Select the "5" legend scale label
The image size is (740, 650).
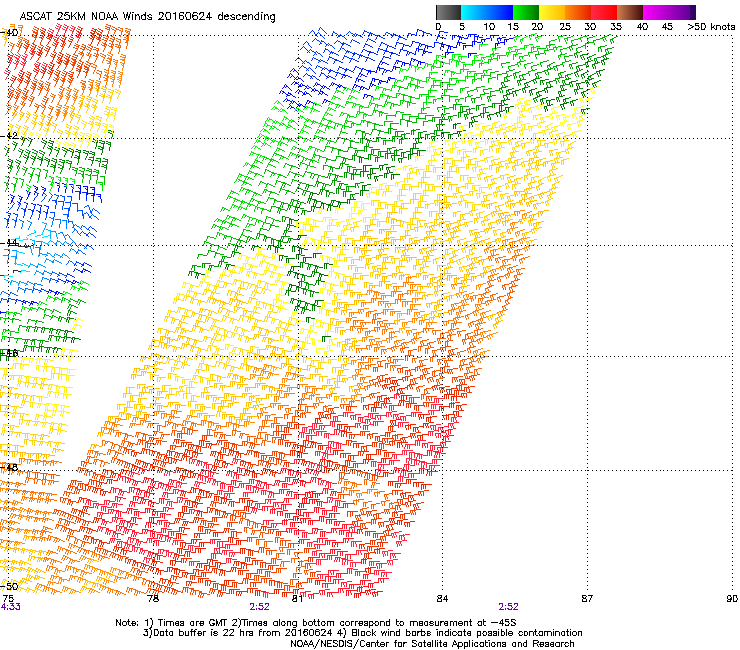[x=462, y=27]
